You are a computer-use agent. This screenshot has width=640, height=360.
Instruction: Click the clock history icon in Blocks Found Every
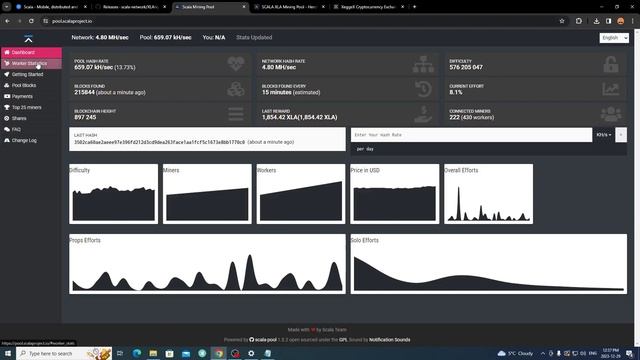tap(423, 89)
